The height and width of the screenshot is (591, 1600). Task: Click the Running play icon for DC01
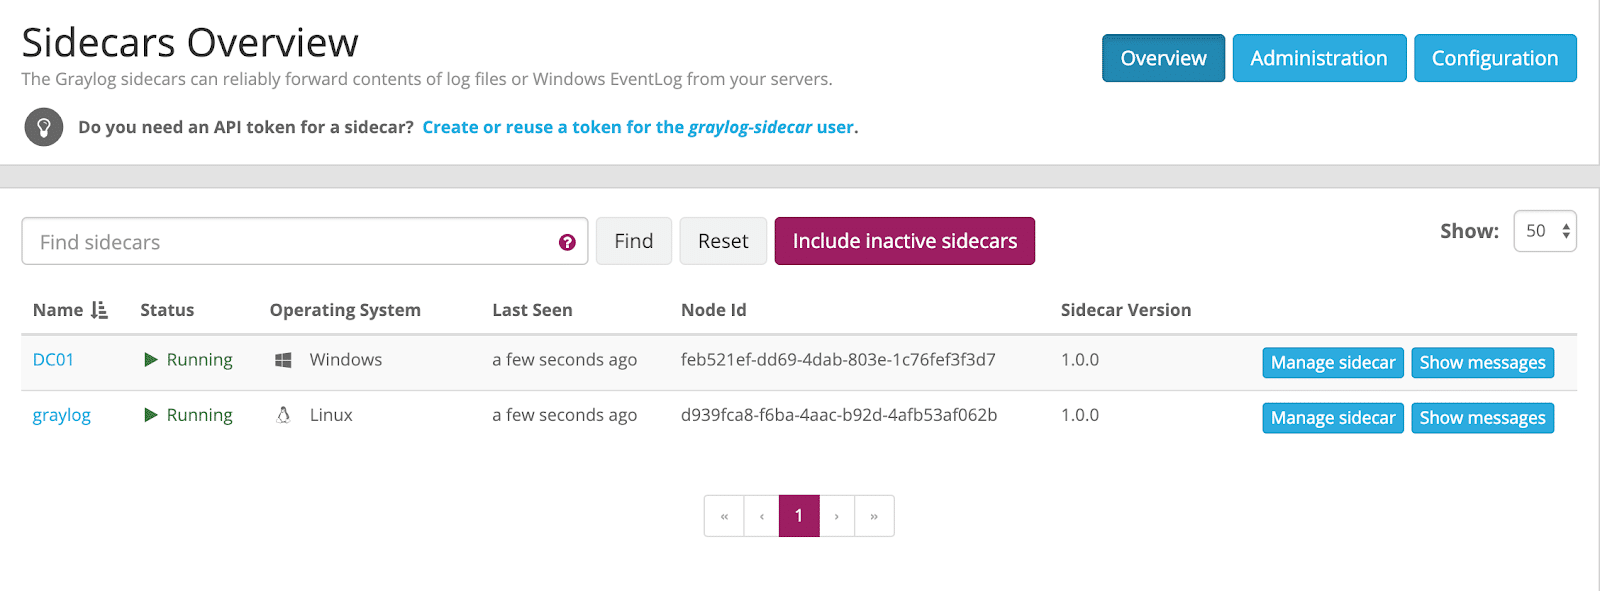tap(151, 360)
